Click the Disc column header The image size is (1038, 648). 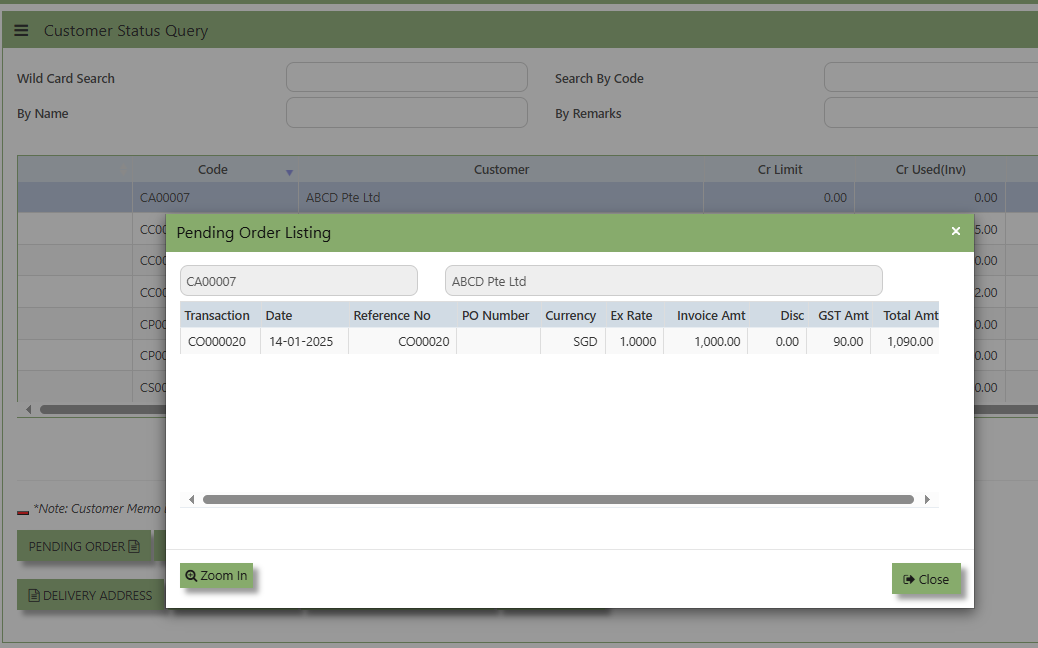point(777,315)
